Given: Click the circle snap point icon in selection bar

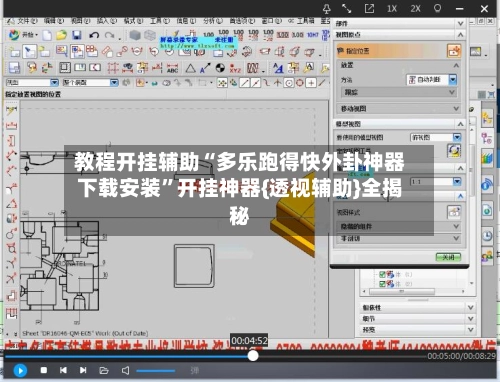Looking at the screenshot, I should pos(289,82).
